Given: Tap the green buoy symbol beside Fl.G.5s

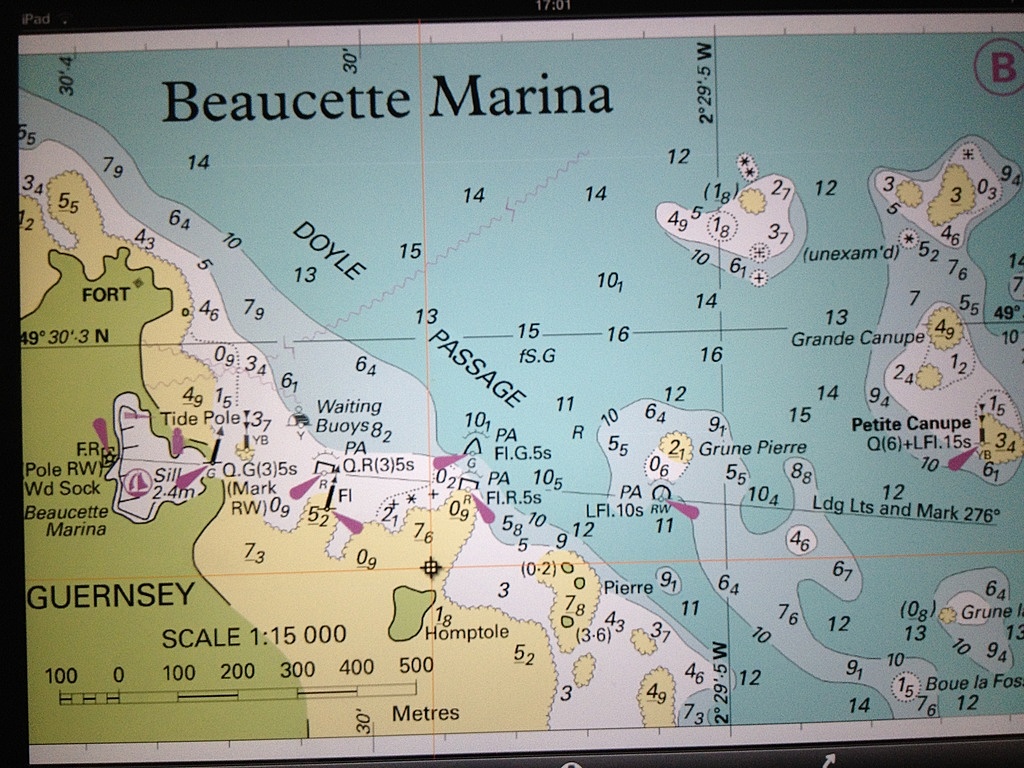Looking at the screenshot, I should pos(472,447).
